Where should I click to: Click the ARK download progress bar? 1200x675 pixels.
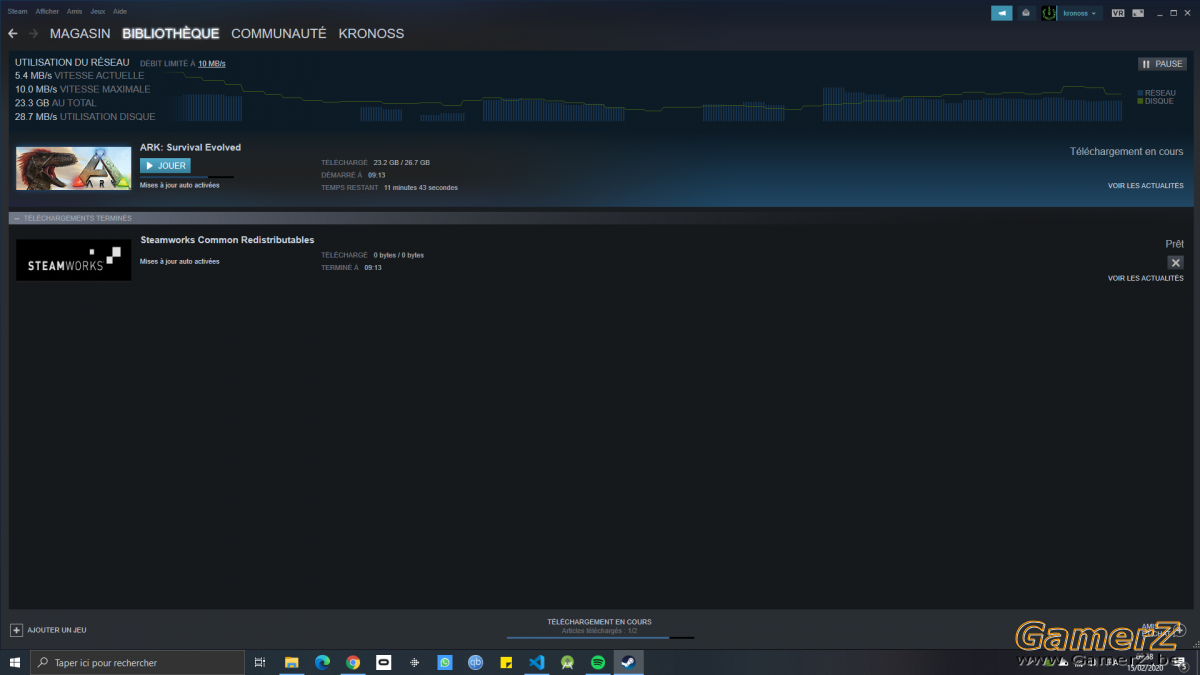187,177
